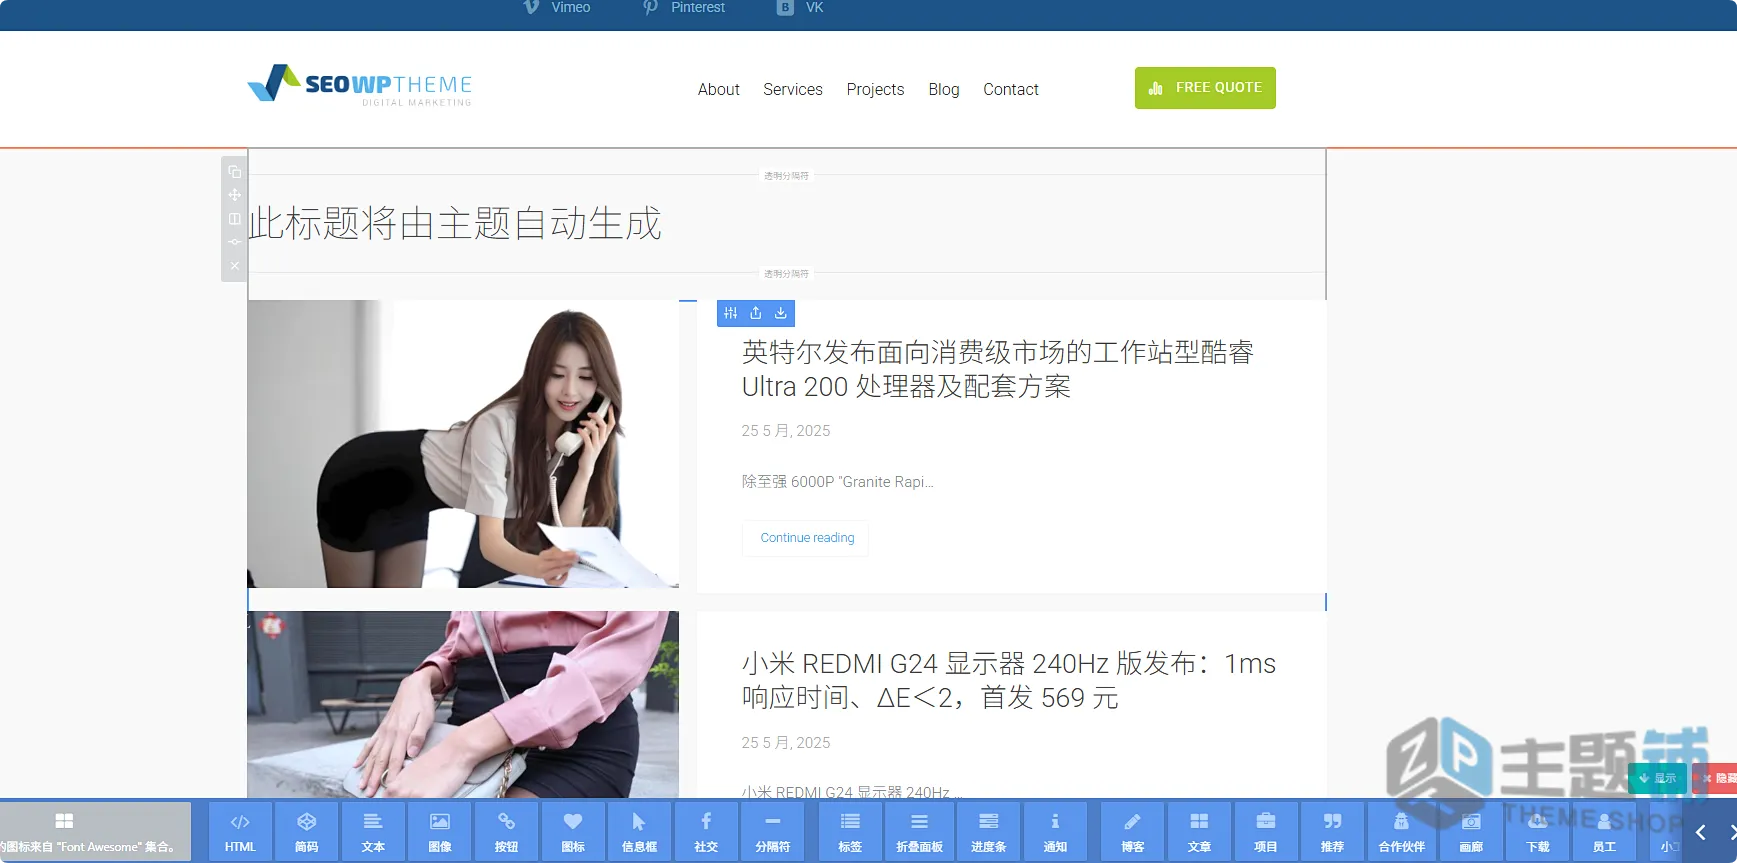
Task: Insert the 合作伙伴 partners element
Action: [1402, 831]
